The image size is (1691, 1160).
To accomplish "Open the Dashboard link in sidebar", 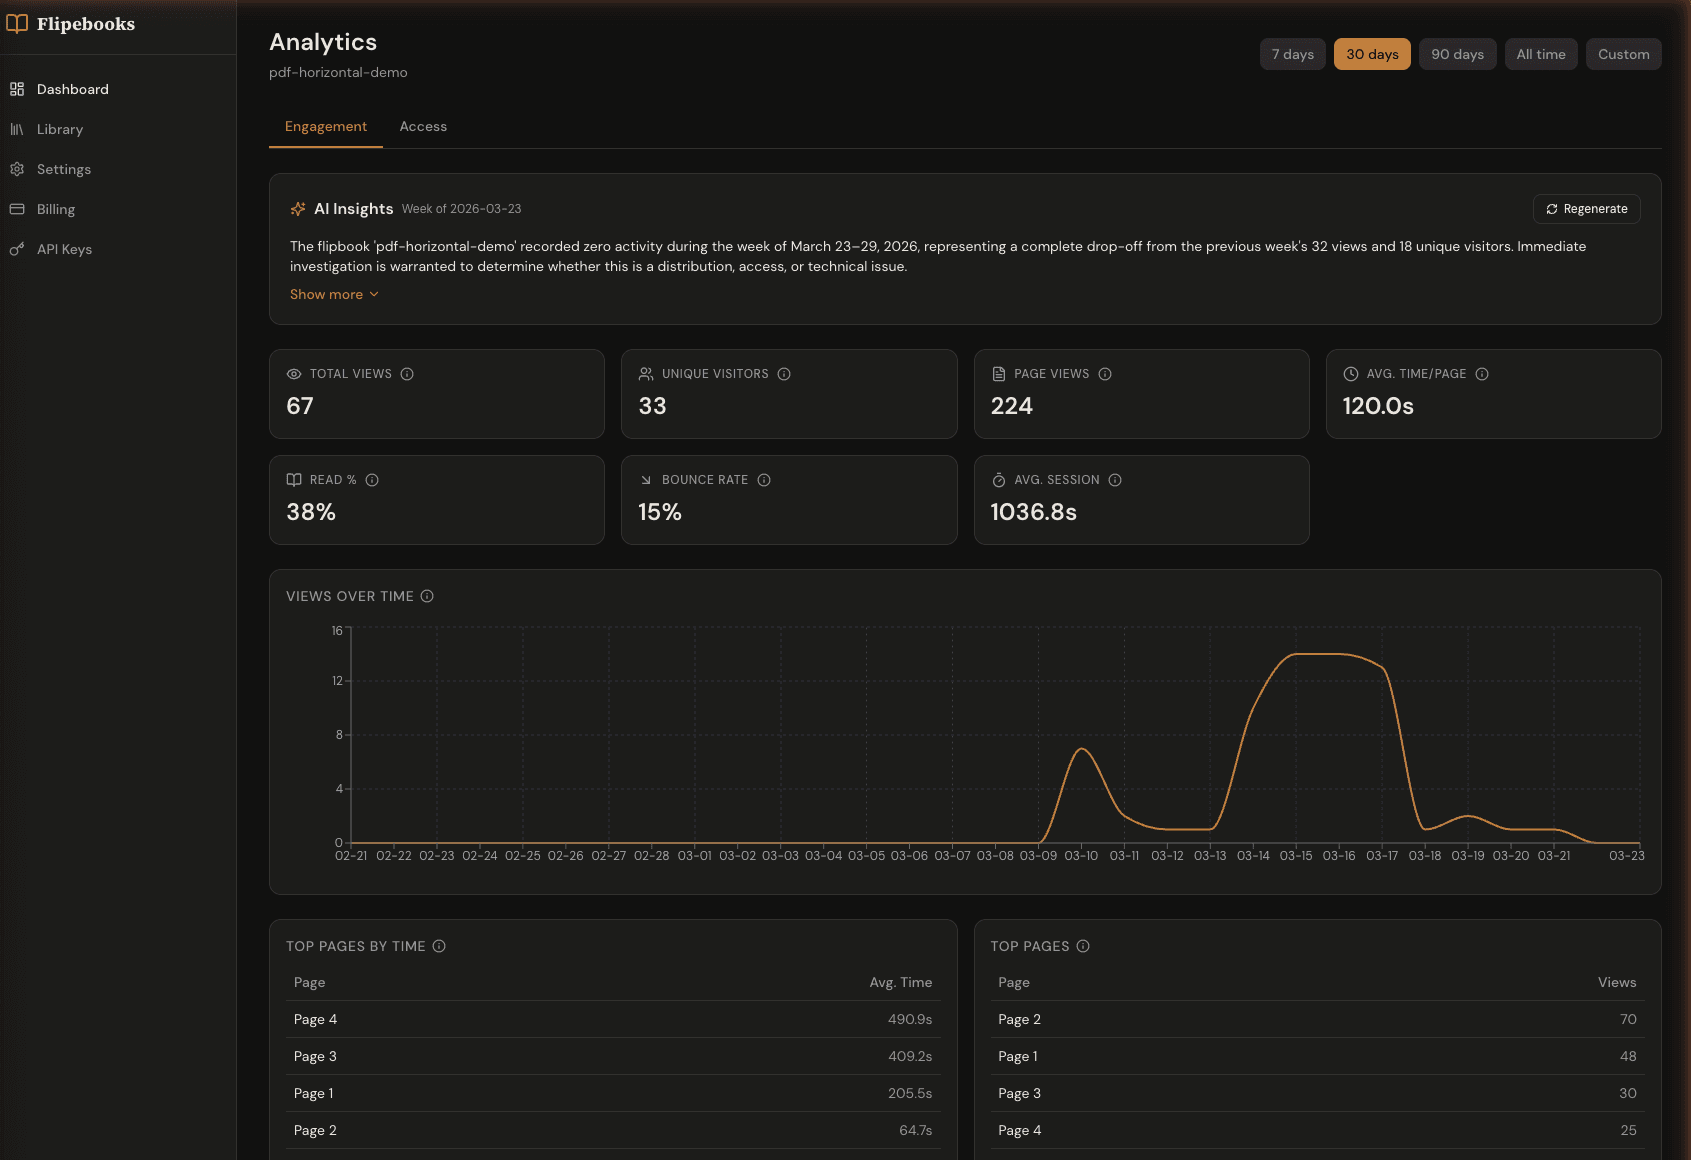I will pyautogui.click(x=72, y=89).
